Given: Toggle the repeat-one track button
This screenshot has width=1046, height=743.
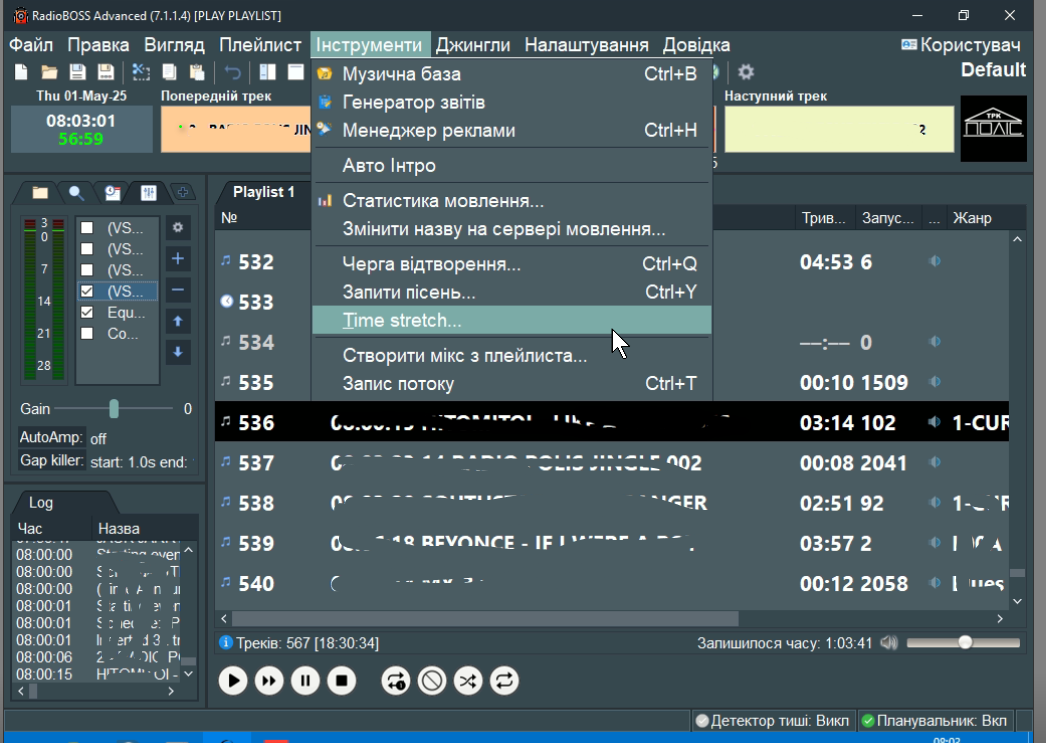Looking at the screenshot, I should point(396,681).
